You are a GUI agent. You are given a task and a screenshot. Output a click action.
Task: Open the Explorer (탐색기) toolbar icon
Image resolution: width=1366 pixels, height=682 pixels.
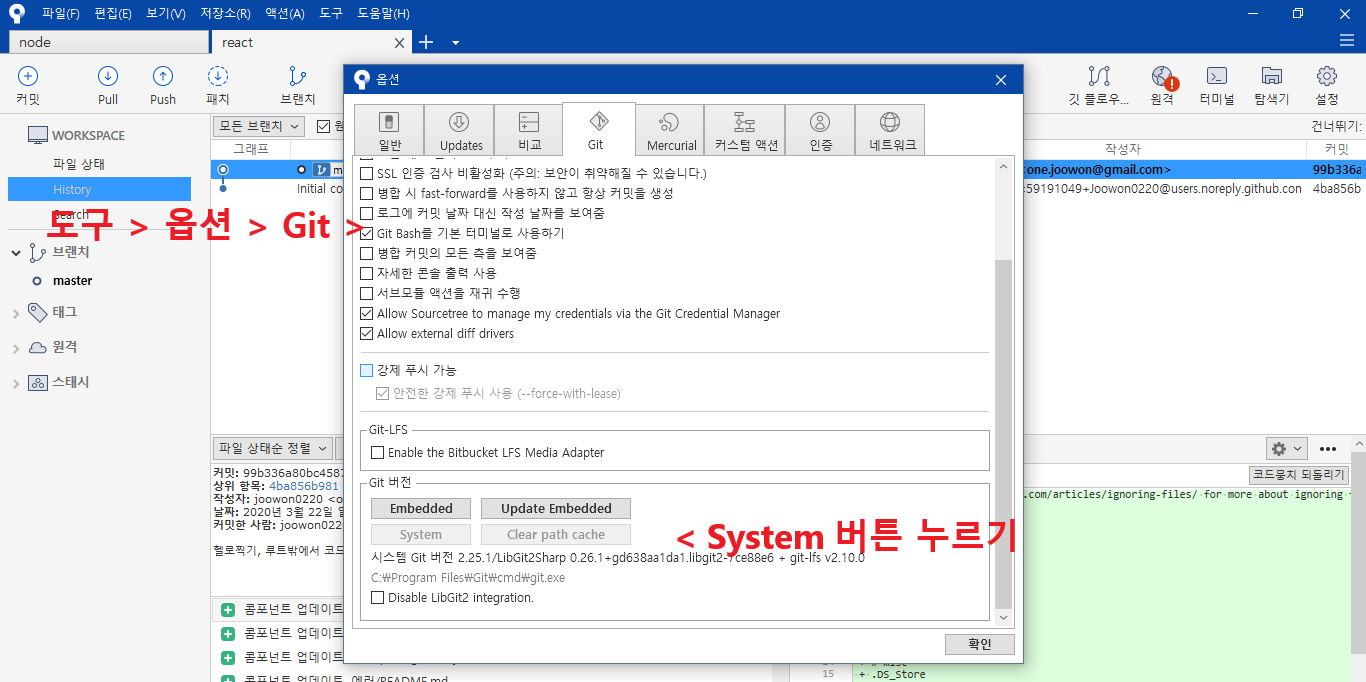point(1272,76)
